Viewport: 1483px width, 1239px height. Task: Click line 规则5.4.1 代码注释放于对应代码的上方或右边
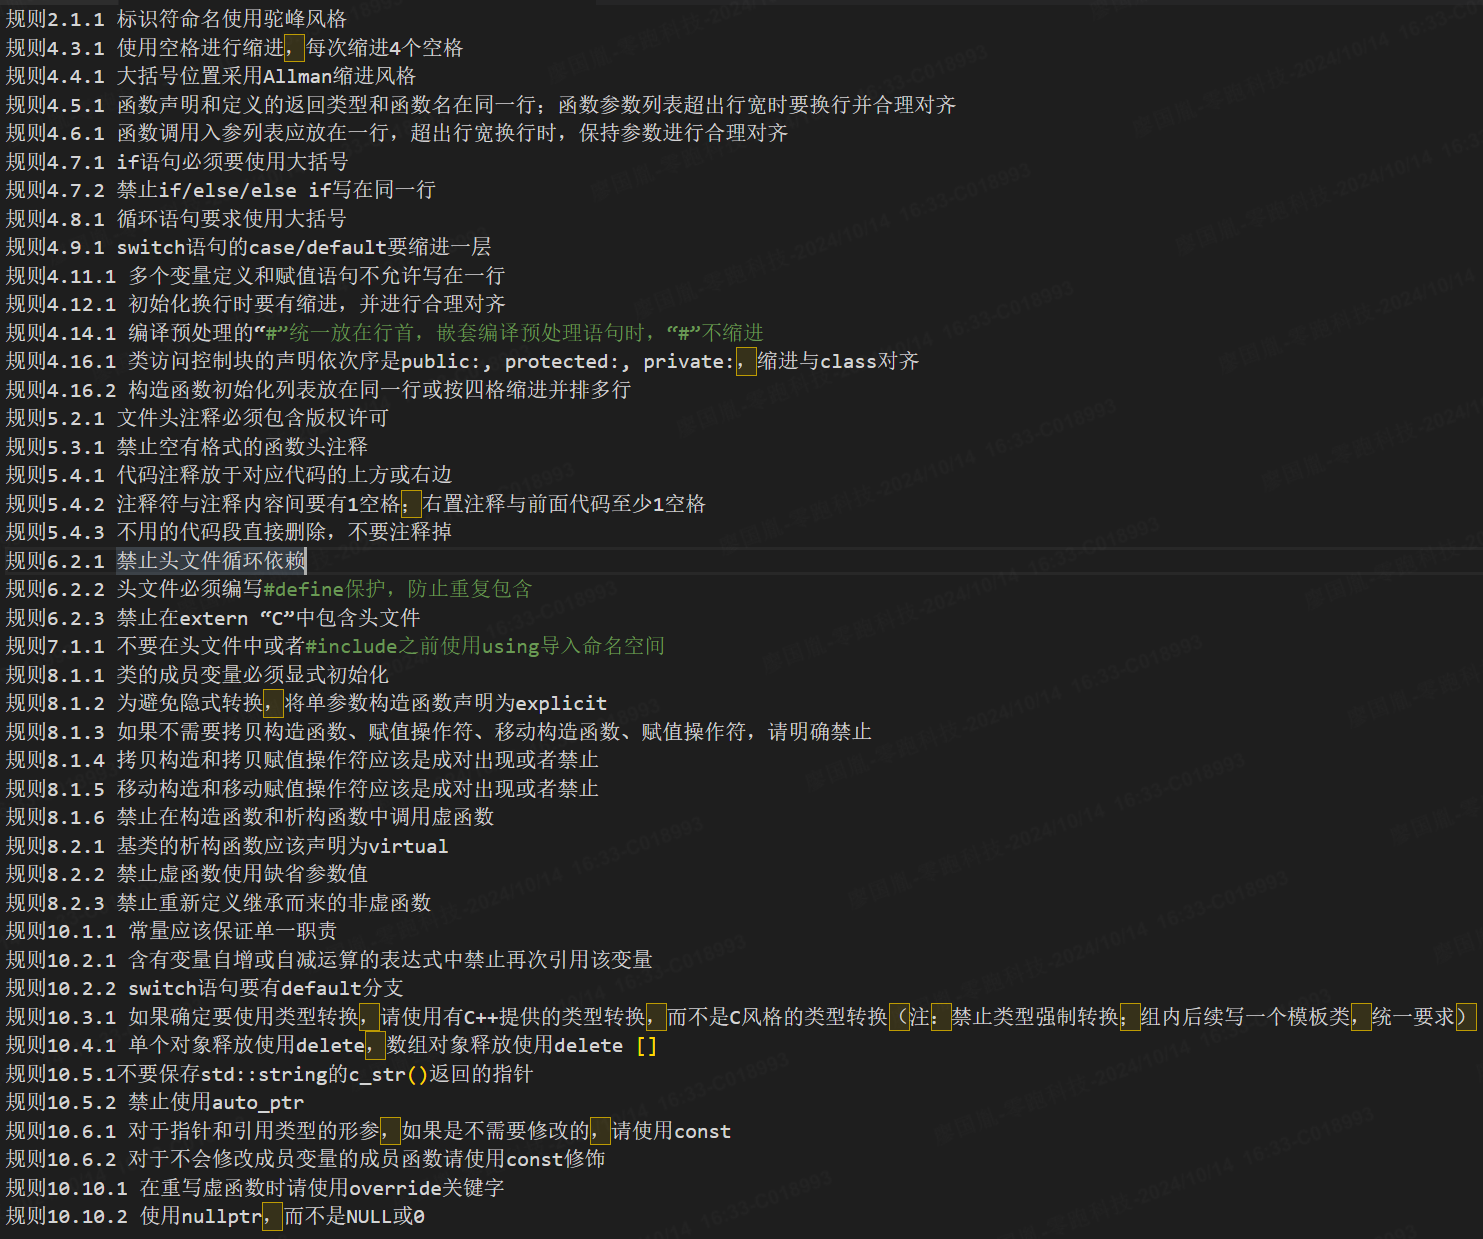tap(229, 475)
